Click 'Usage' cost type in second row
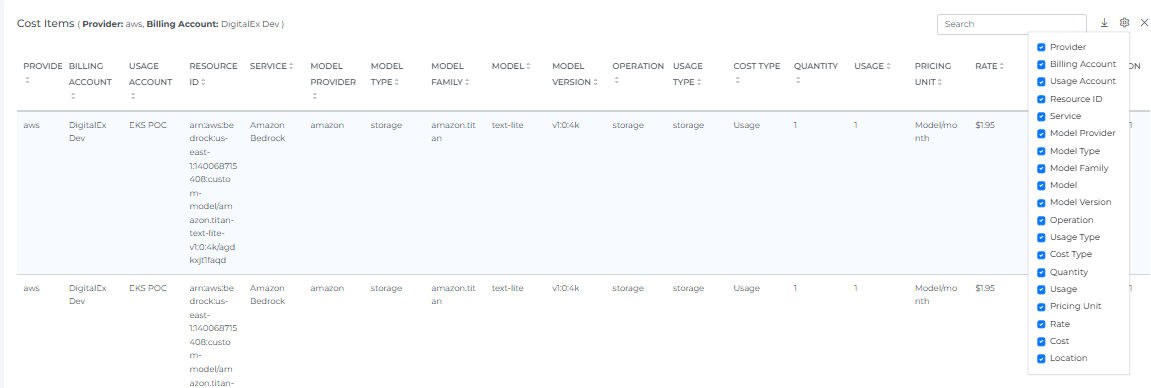1151x388 pixels. tap(746, 288)
